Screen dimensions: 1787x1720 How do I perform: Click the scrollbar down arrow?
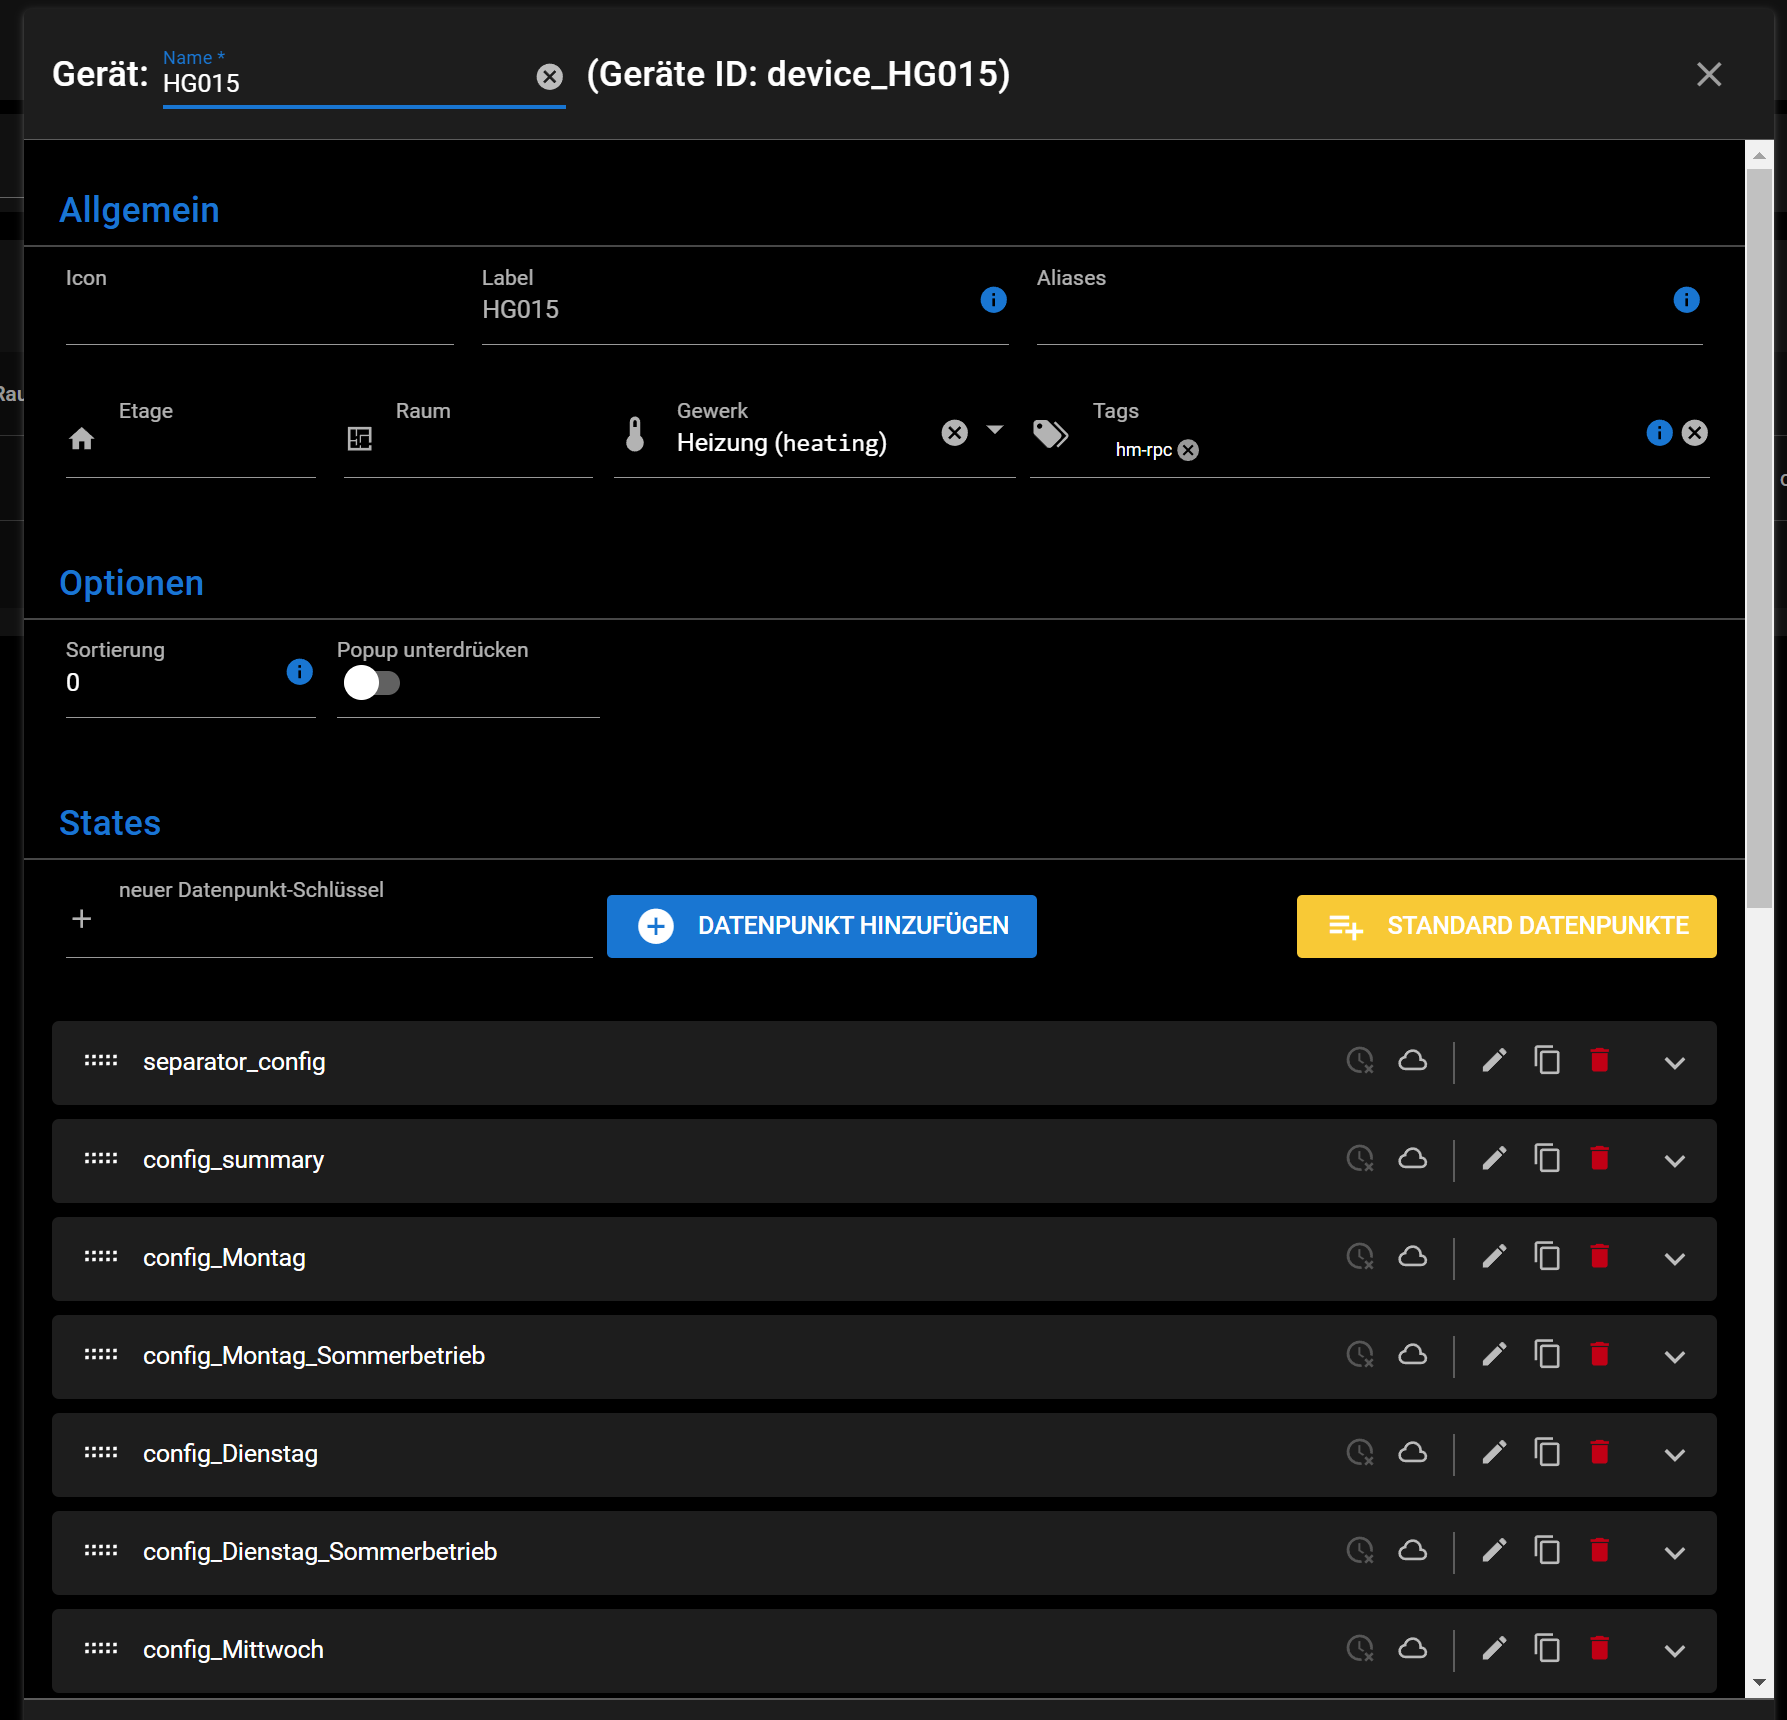pyautogui.click(x=1759, y=1684)
